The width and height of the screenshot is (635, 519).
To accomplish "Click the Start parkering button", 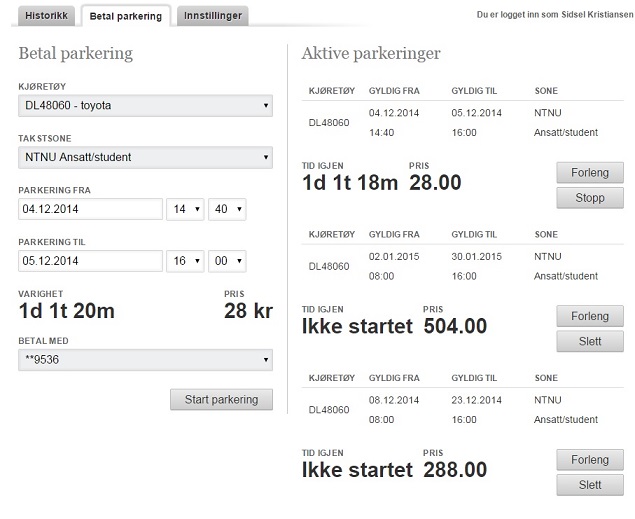I will pyautogui.click(x=222, y=400).
